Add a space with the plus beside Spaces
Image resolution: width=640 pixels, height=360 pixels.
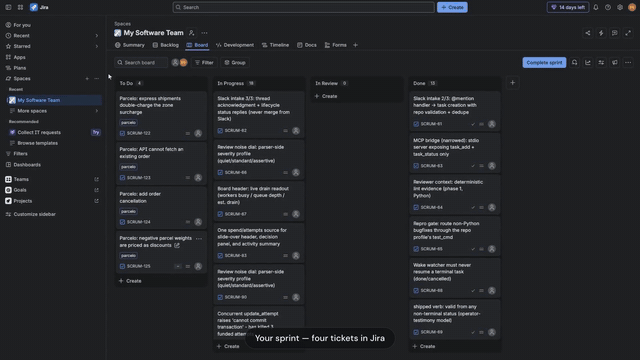pyautogui.click(x=87, y=78)
